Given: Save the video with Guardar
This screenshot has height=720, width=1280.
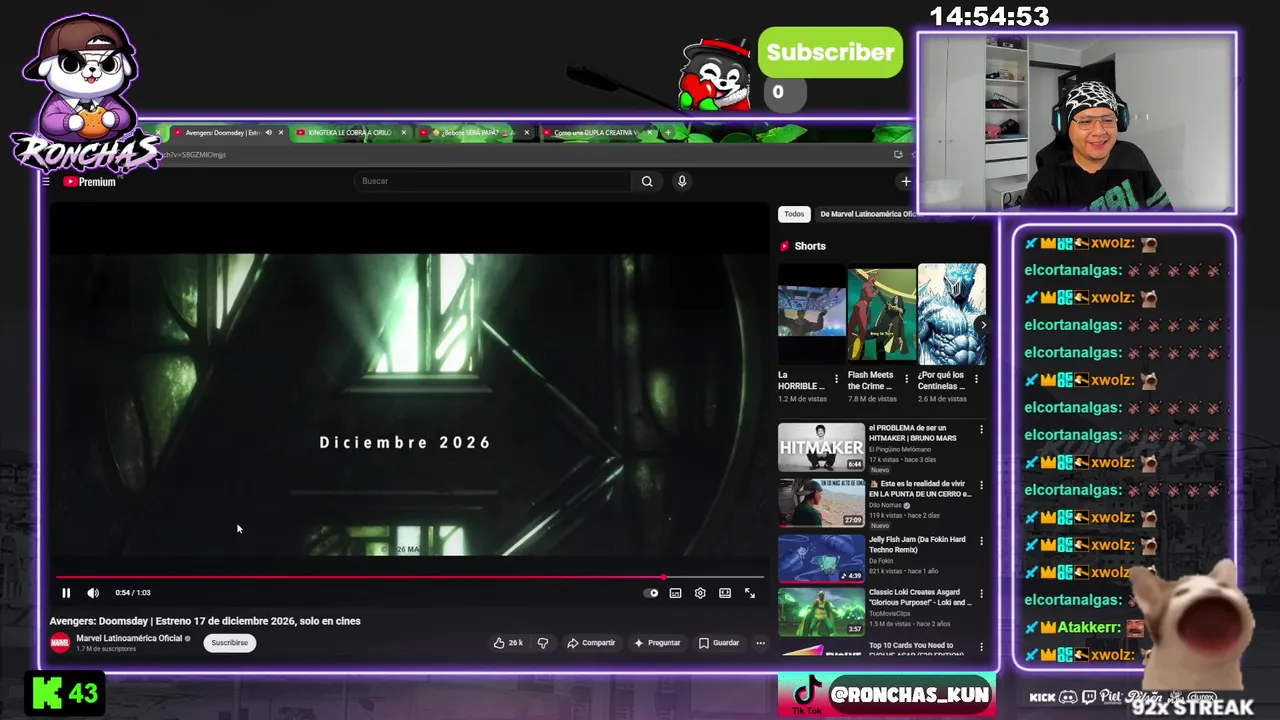Looking at the screenshot, I should [x=719, y=643].
